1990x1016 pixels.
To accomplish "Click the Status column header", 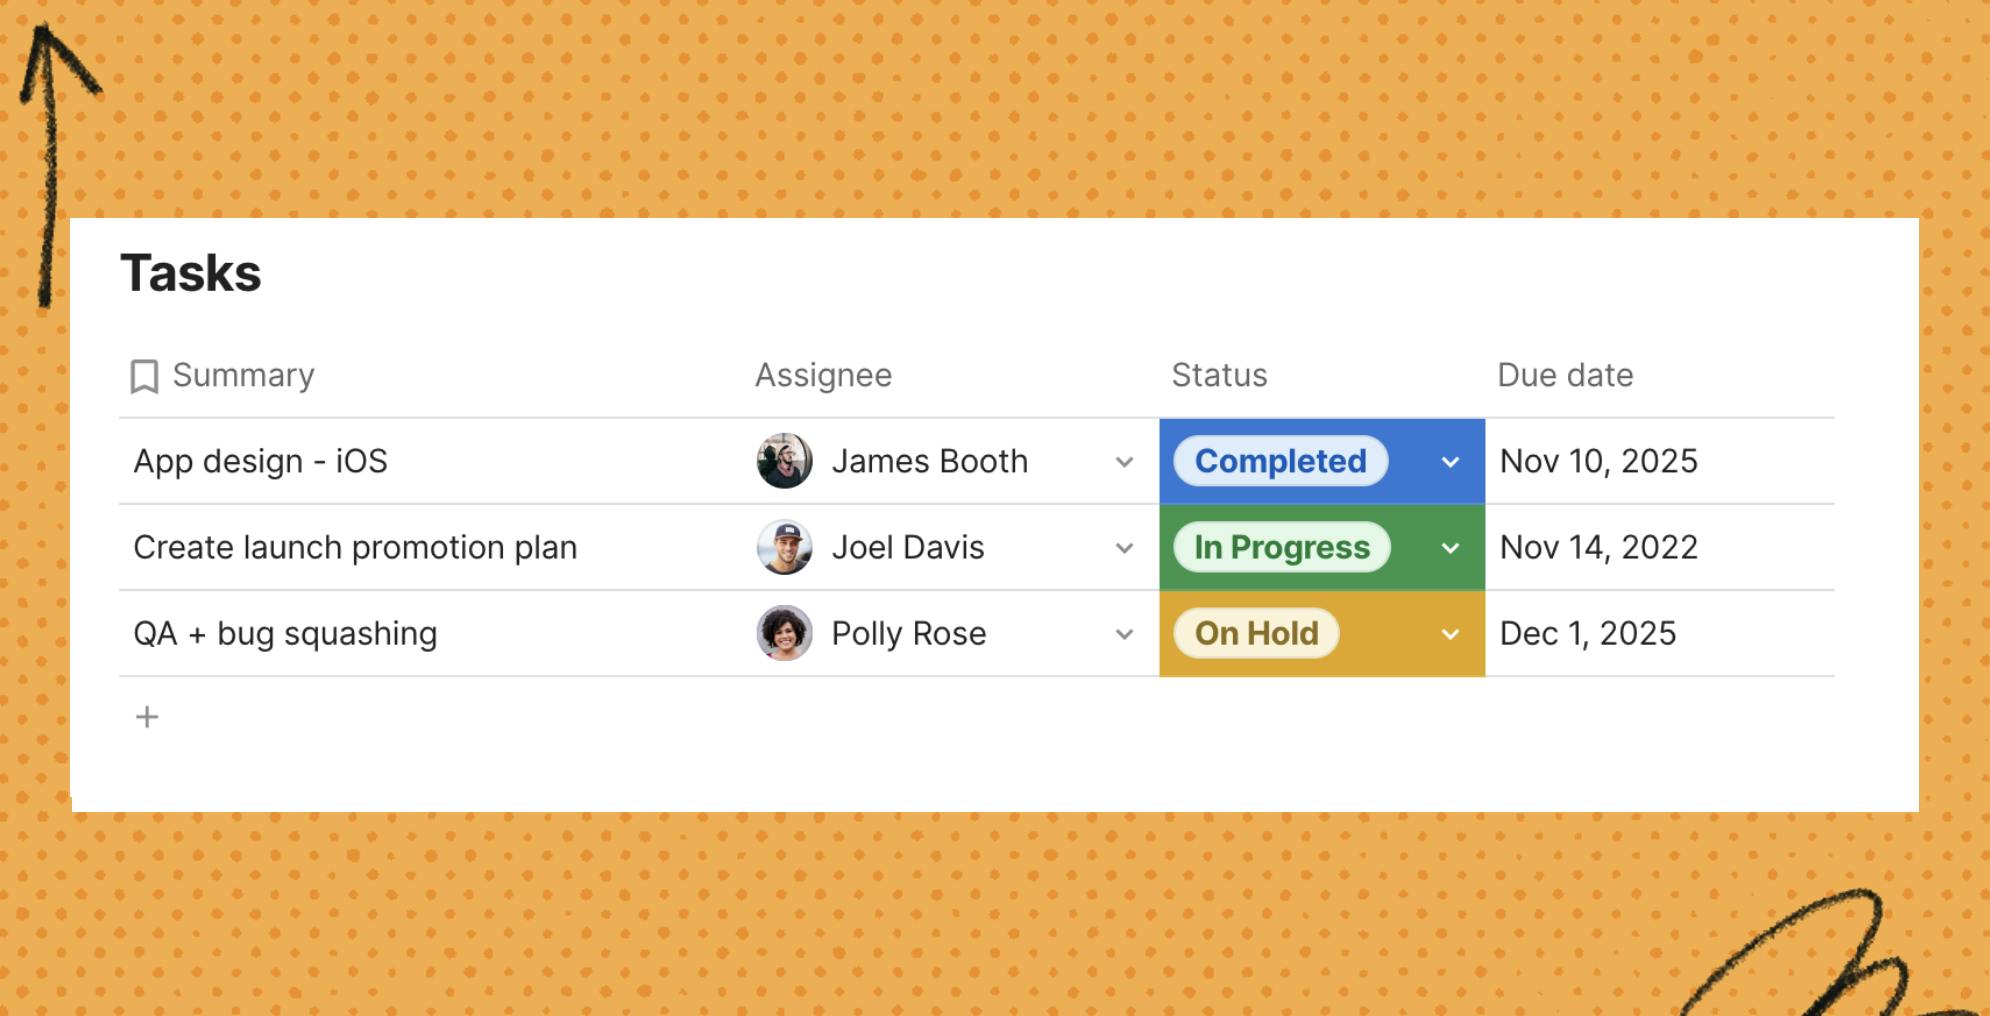I will click(1219, 375).
